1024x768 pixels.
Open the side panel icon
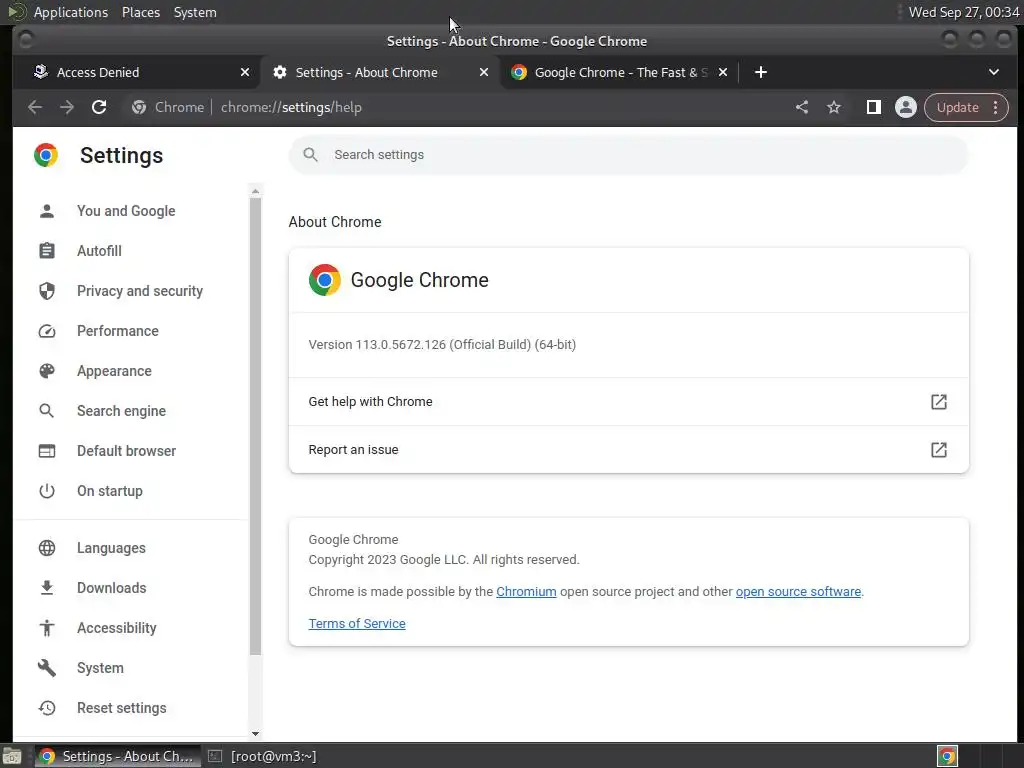(x=873, y=107)
